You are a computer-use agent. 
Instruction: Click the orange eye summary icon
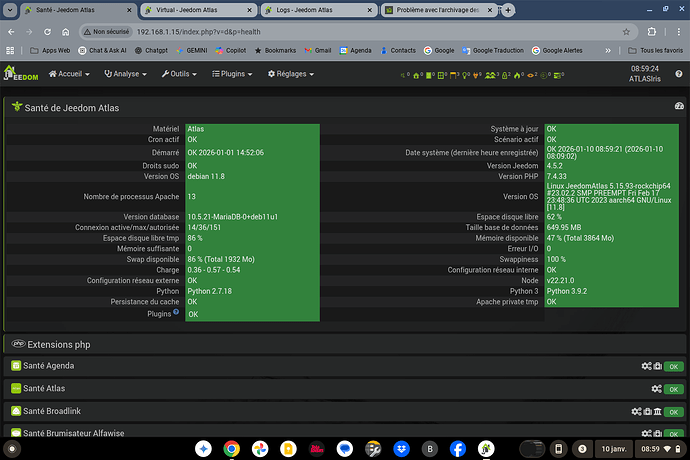[531, 75]
